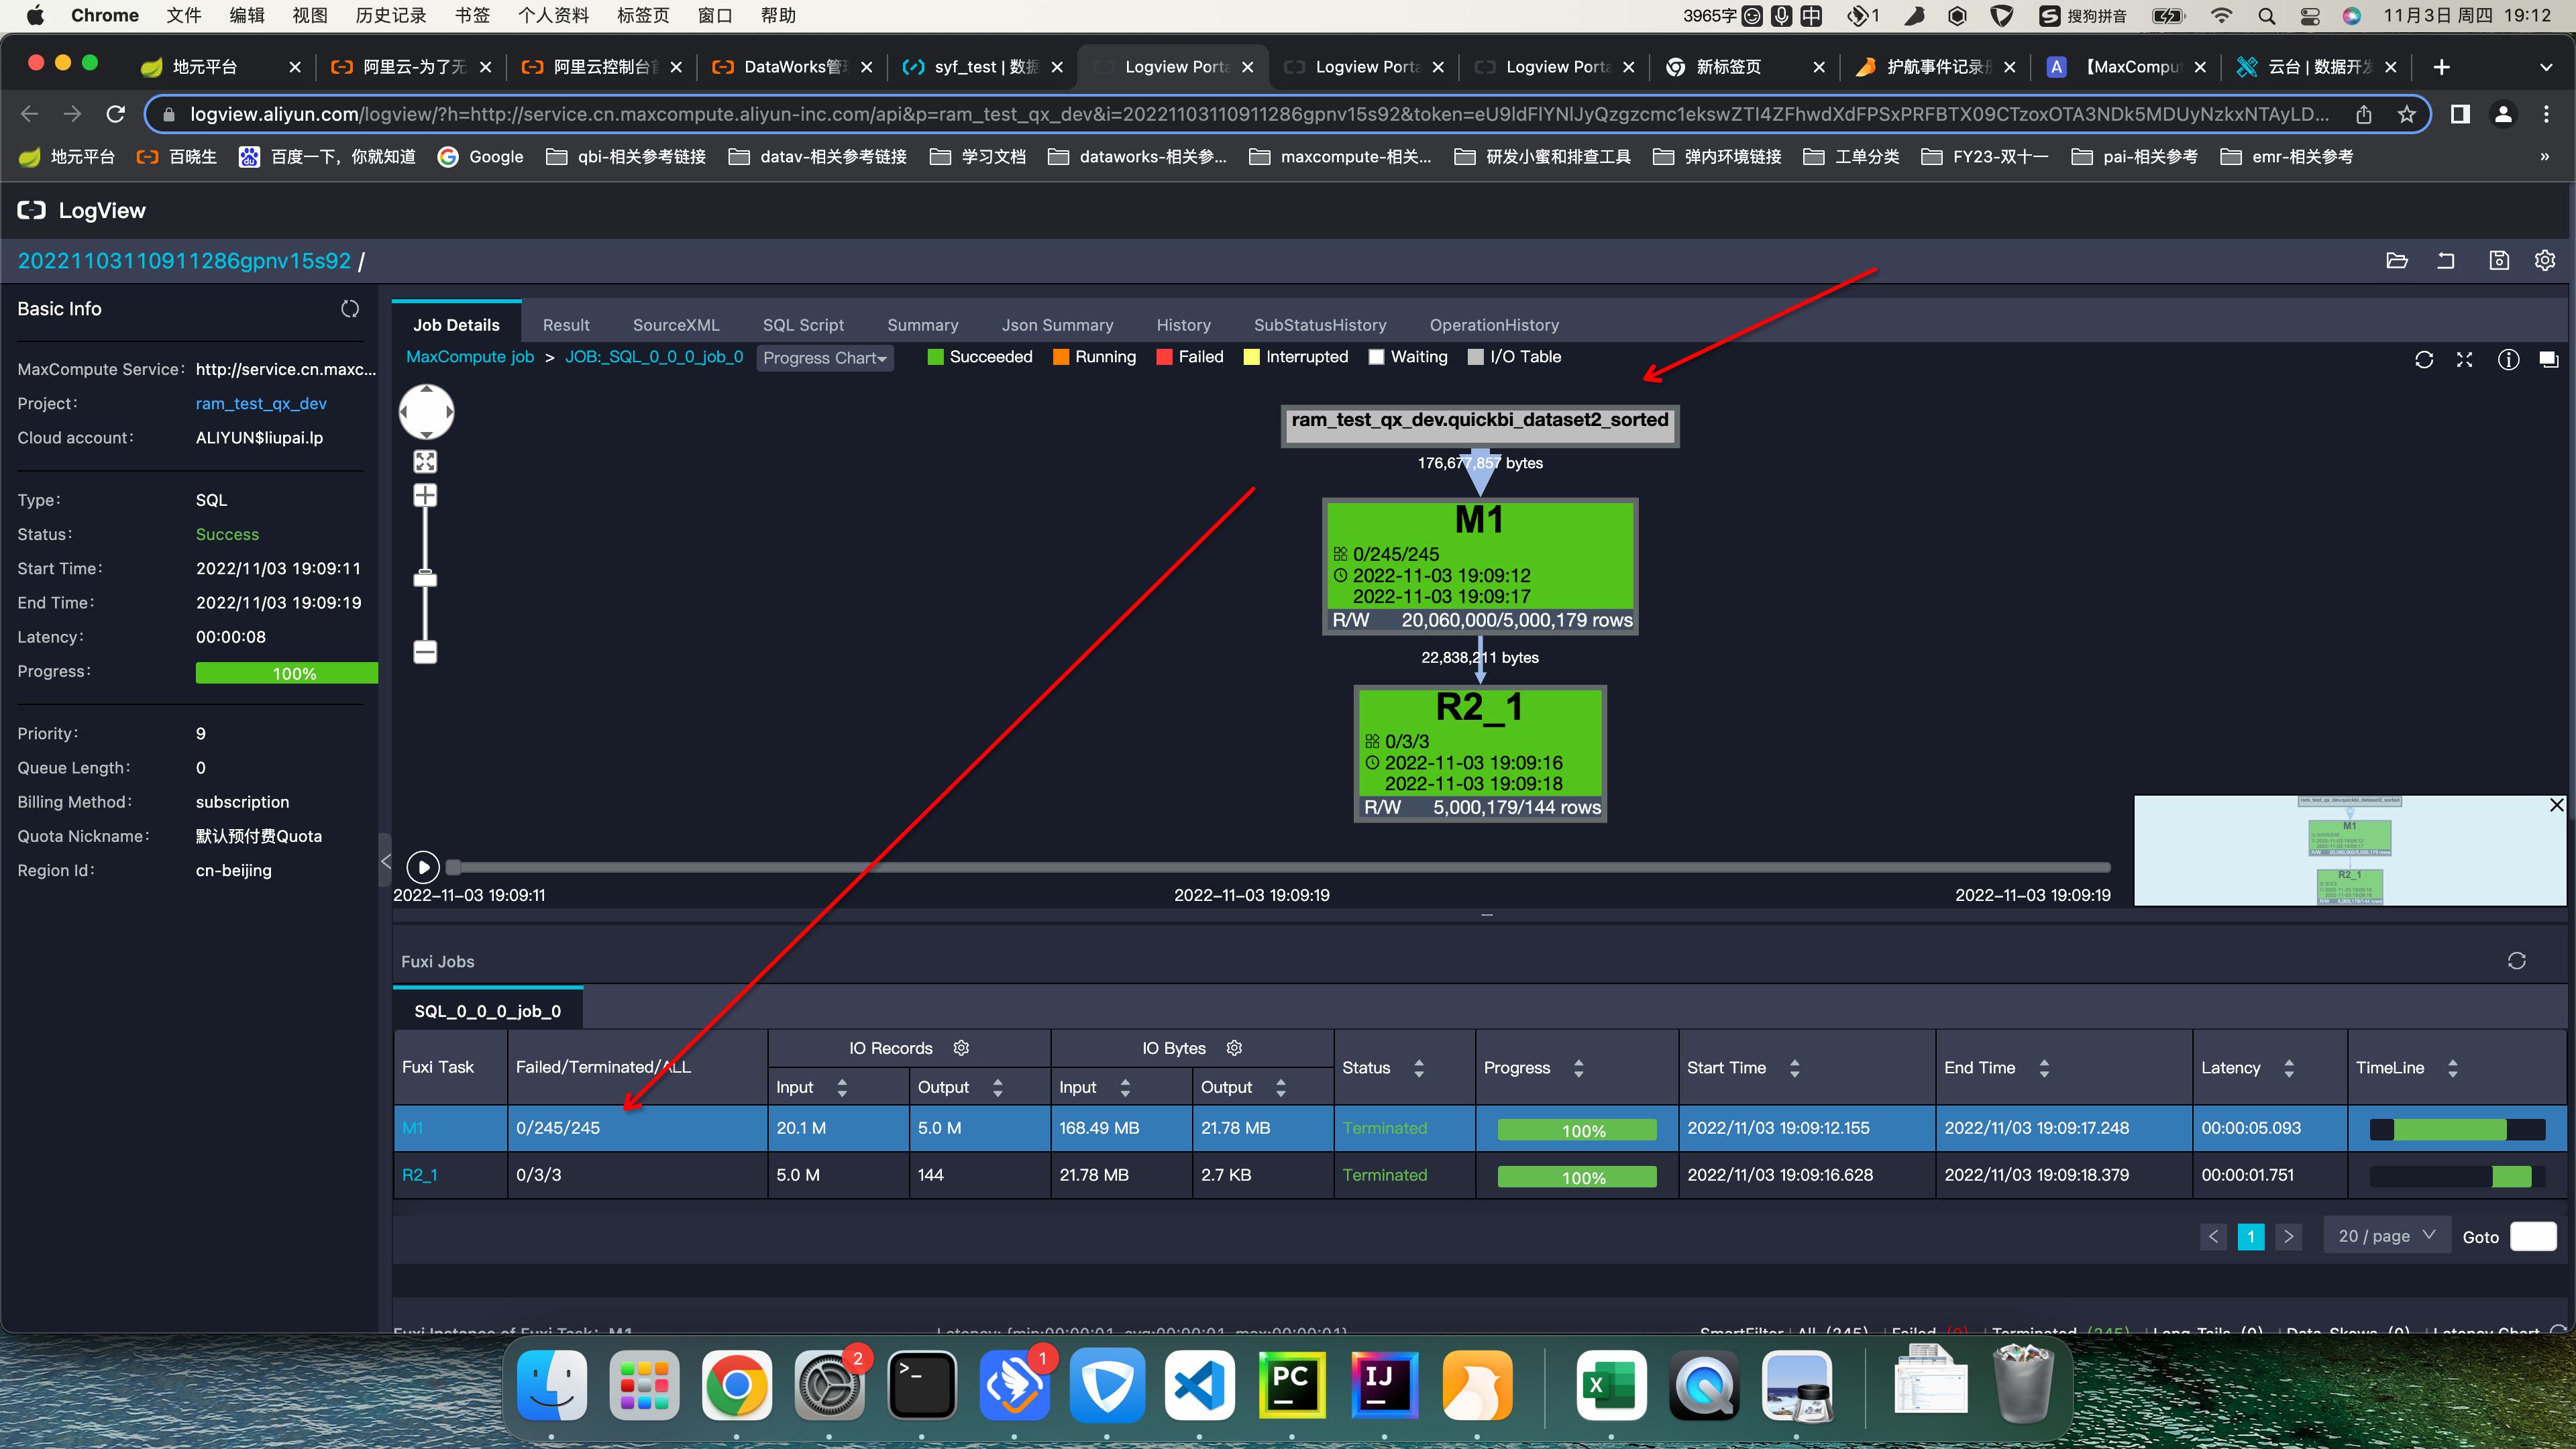This screenshot has width=2576, height=1449.
Task: Refresh the Fuxi Jobs table
Action: point(2516,961)
